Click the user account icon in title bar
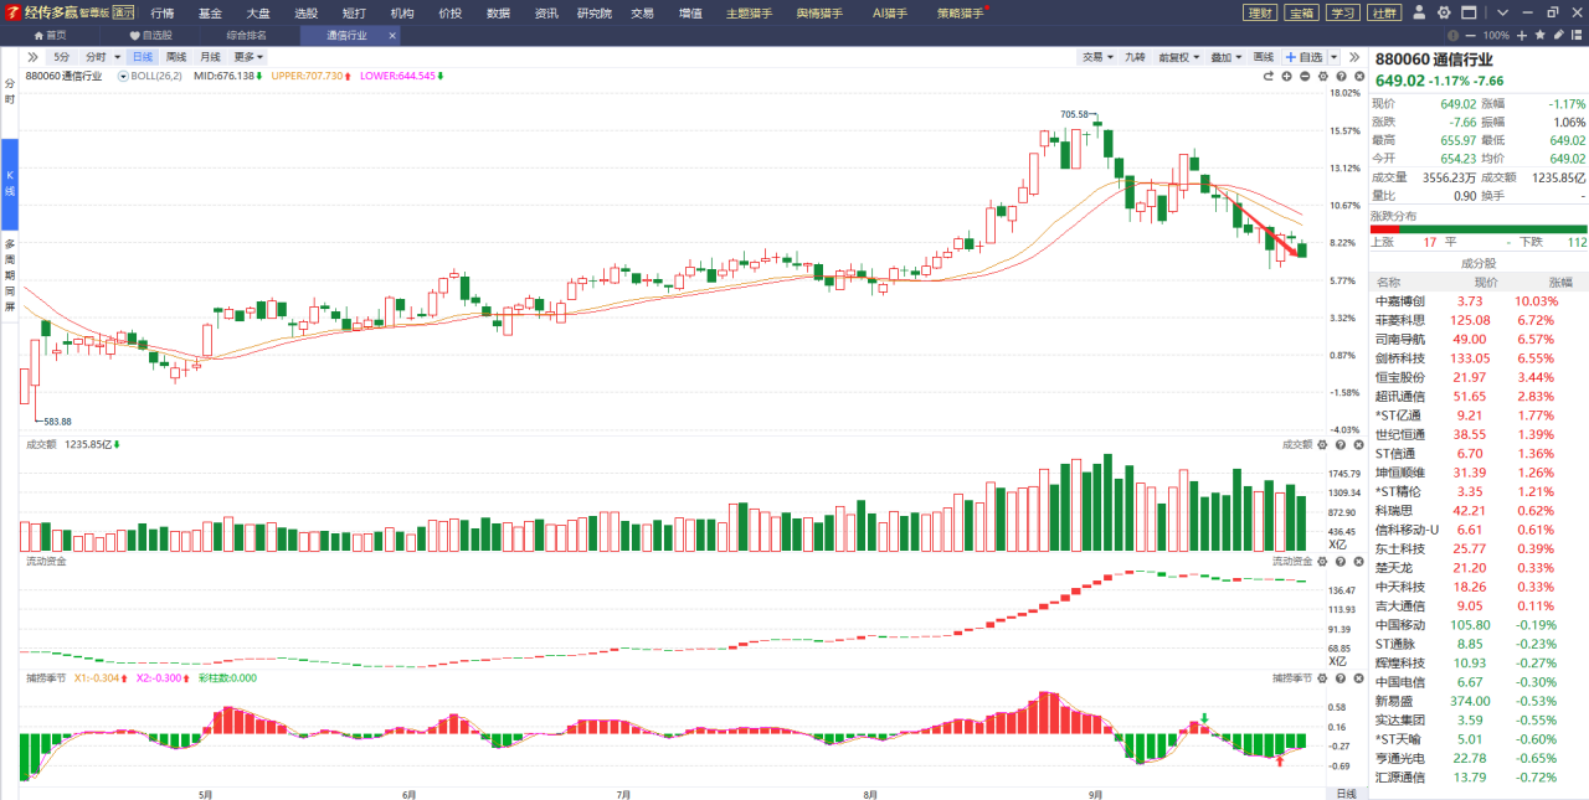This screenshot has height=800, width=1589. pyautogui.click(x=1418, y=13)
